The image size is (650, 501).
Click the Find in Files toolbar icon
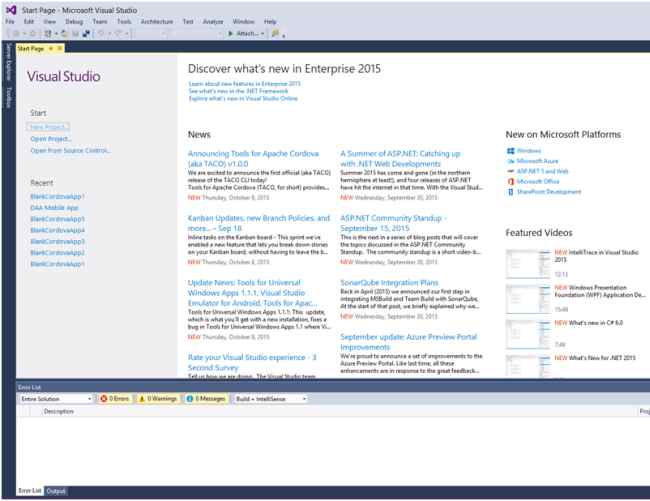coord(275,34)
